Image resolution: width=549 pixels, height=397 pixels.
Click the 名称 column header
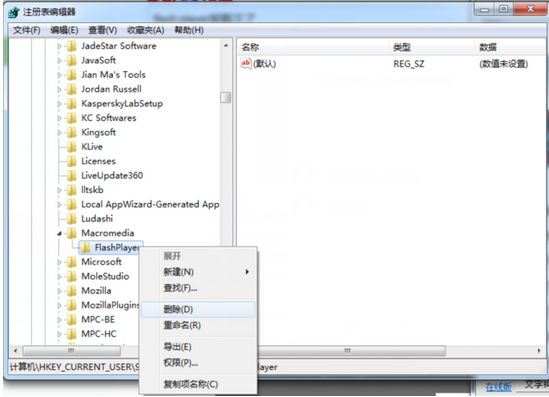[313, 47]
